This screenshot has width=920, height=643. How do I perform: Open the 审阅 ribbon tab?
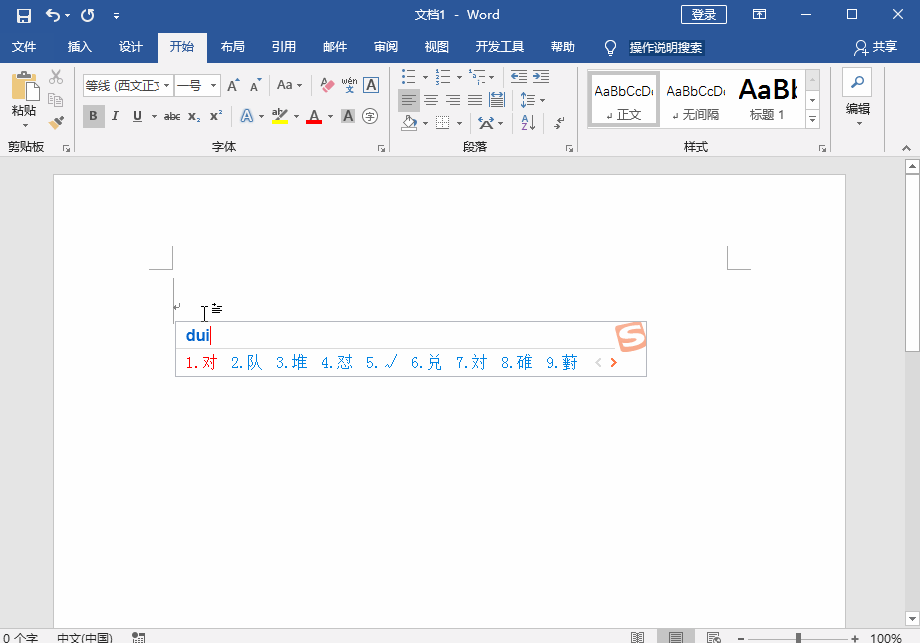coord(387,46)
